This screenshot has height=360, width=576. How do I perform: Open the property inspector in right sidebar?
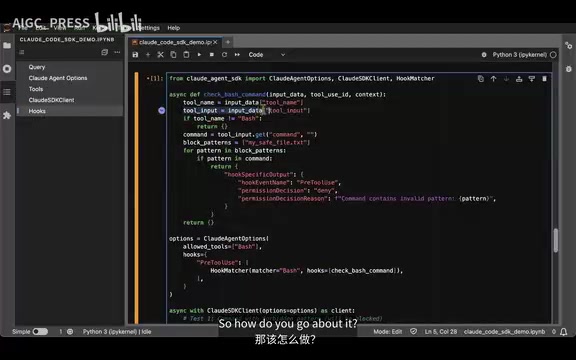[569, 46]
